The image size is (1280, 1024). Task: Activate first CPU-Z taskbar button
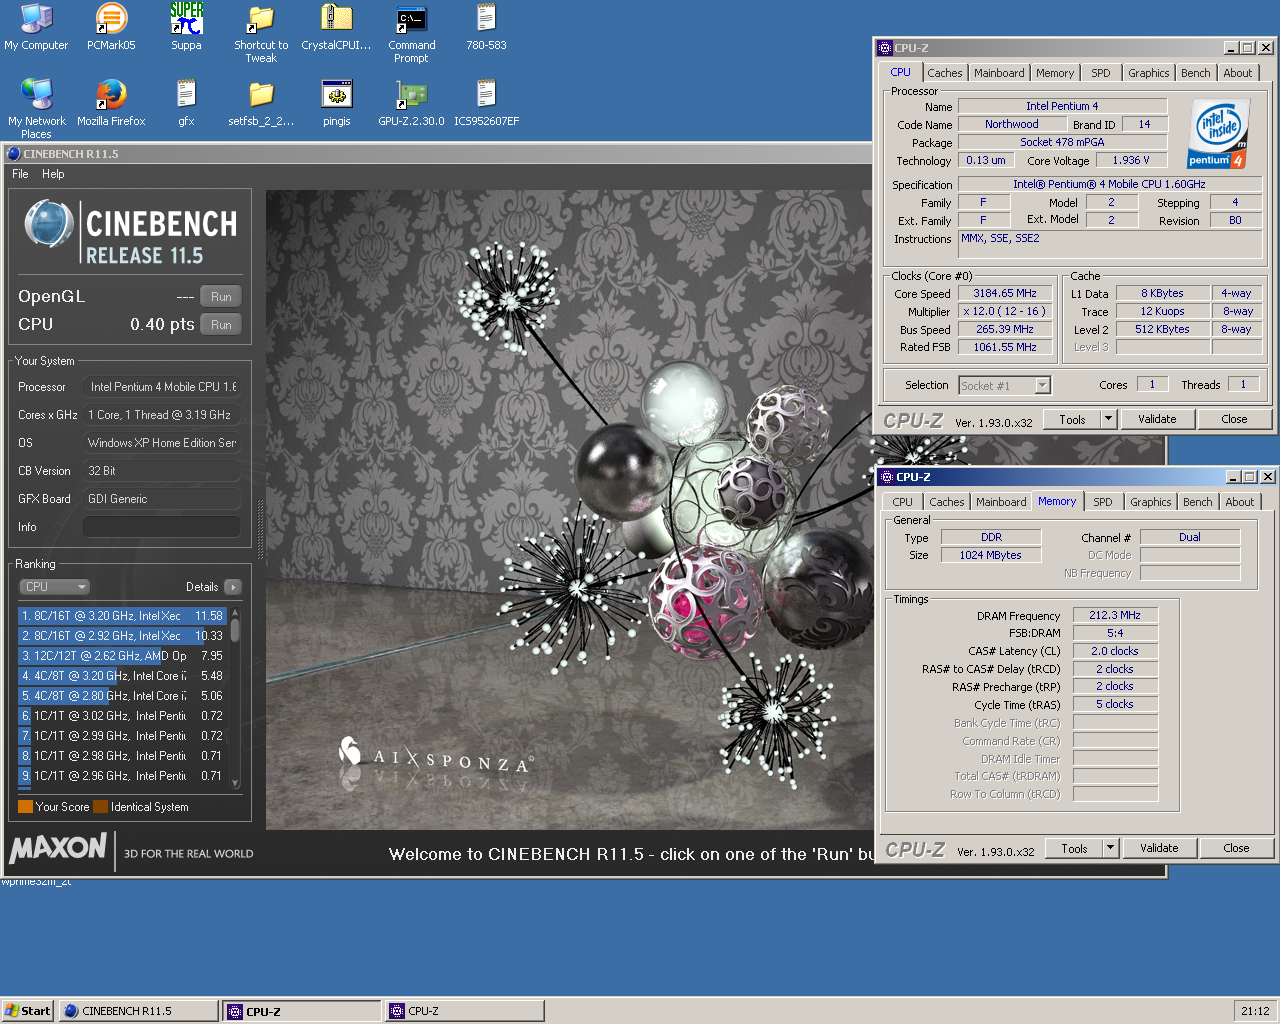pos(302,1011)
